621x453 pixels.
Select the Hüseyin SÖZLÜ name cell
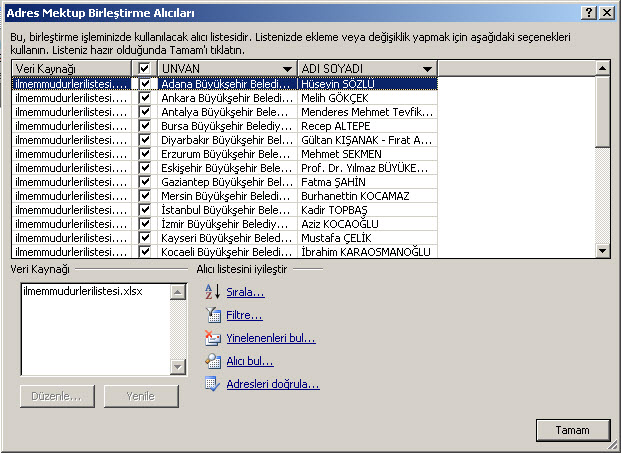(x=367, y=84)
